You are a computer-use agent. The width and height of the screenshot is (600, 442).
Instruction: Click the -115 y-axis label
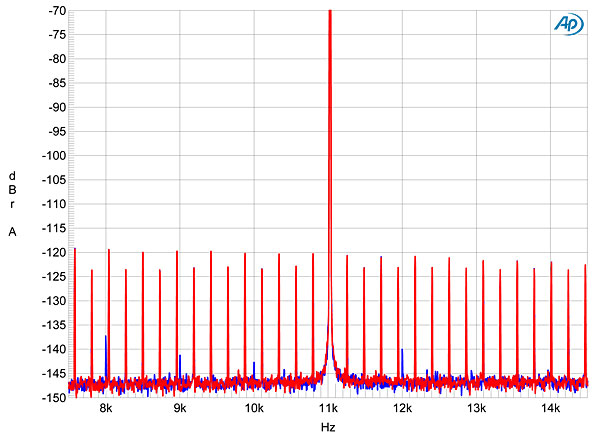54,228
